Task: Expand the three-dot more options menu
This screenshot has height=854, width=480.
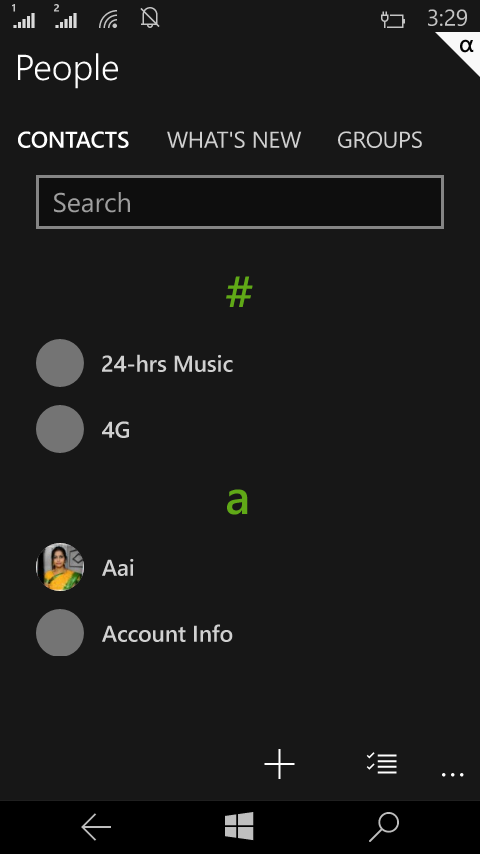Action: pos(452,774)
